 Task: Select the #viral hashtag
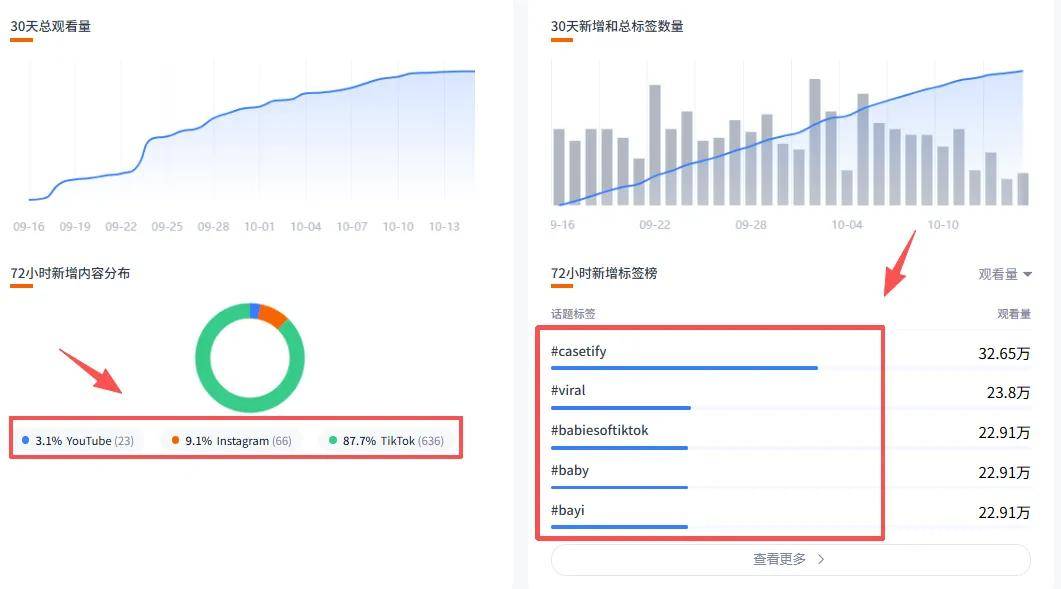(568, 391)
